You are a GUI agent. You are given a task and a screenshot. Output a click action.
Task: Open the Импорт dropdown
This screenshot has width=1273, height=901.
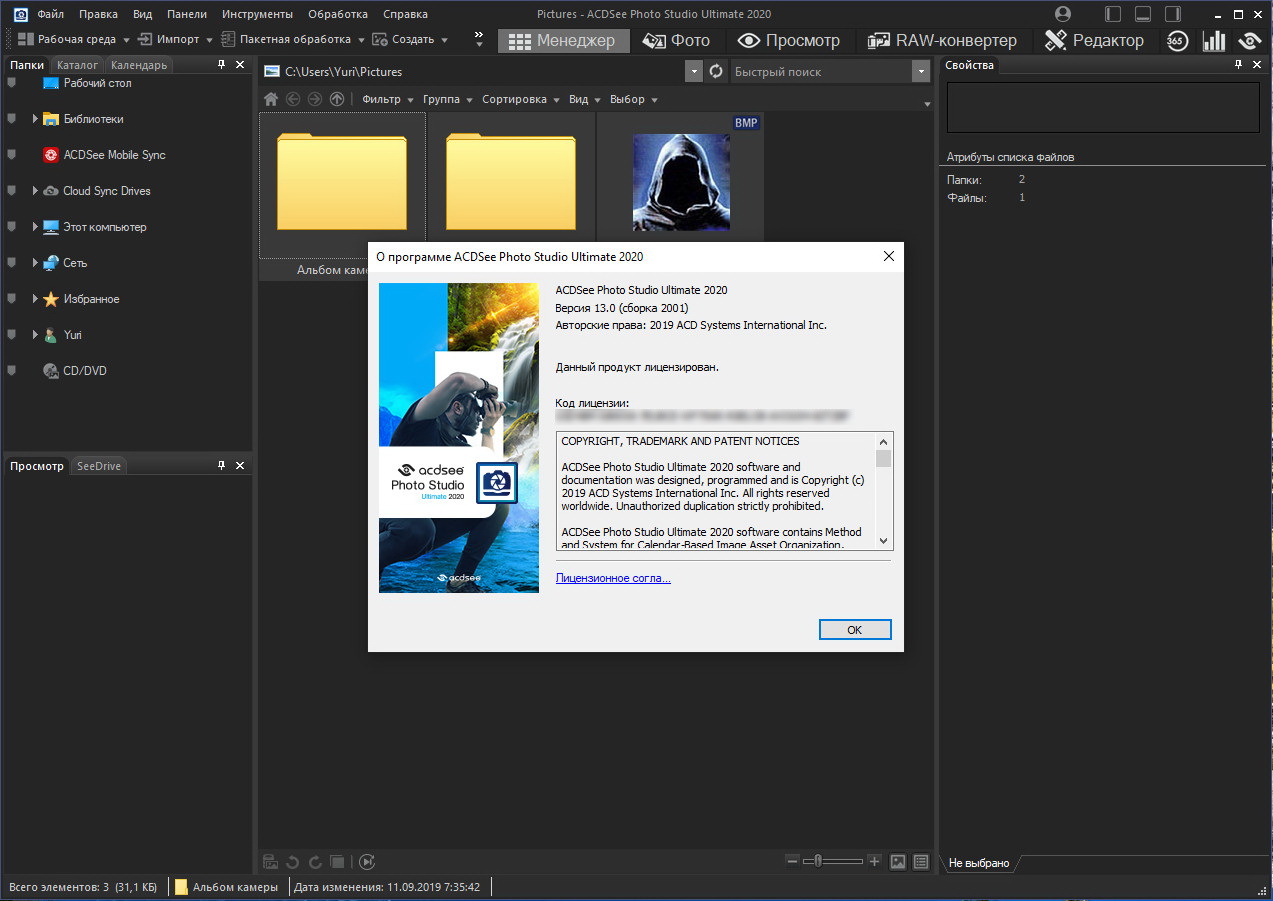176,39
